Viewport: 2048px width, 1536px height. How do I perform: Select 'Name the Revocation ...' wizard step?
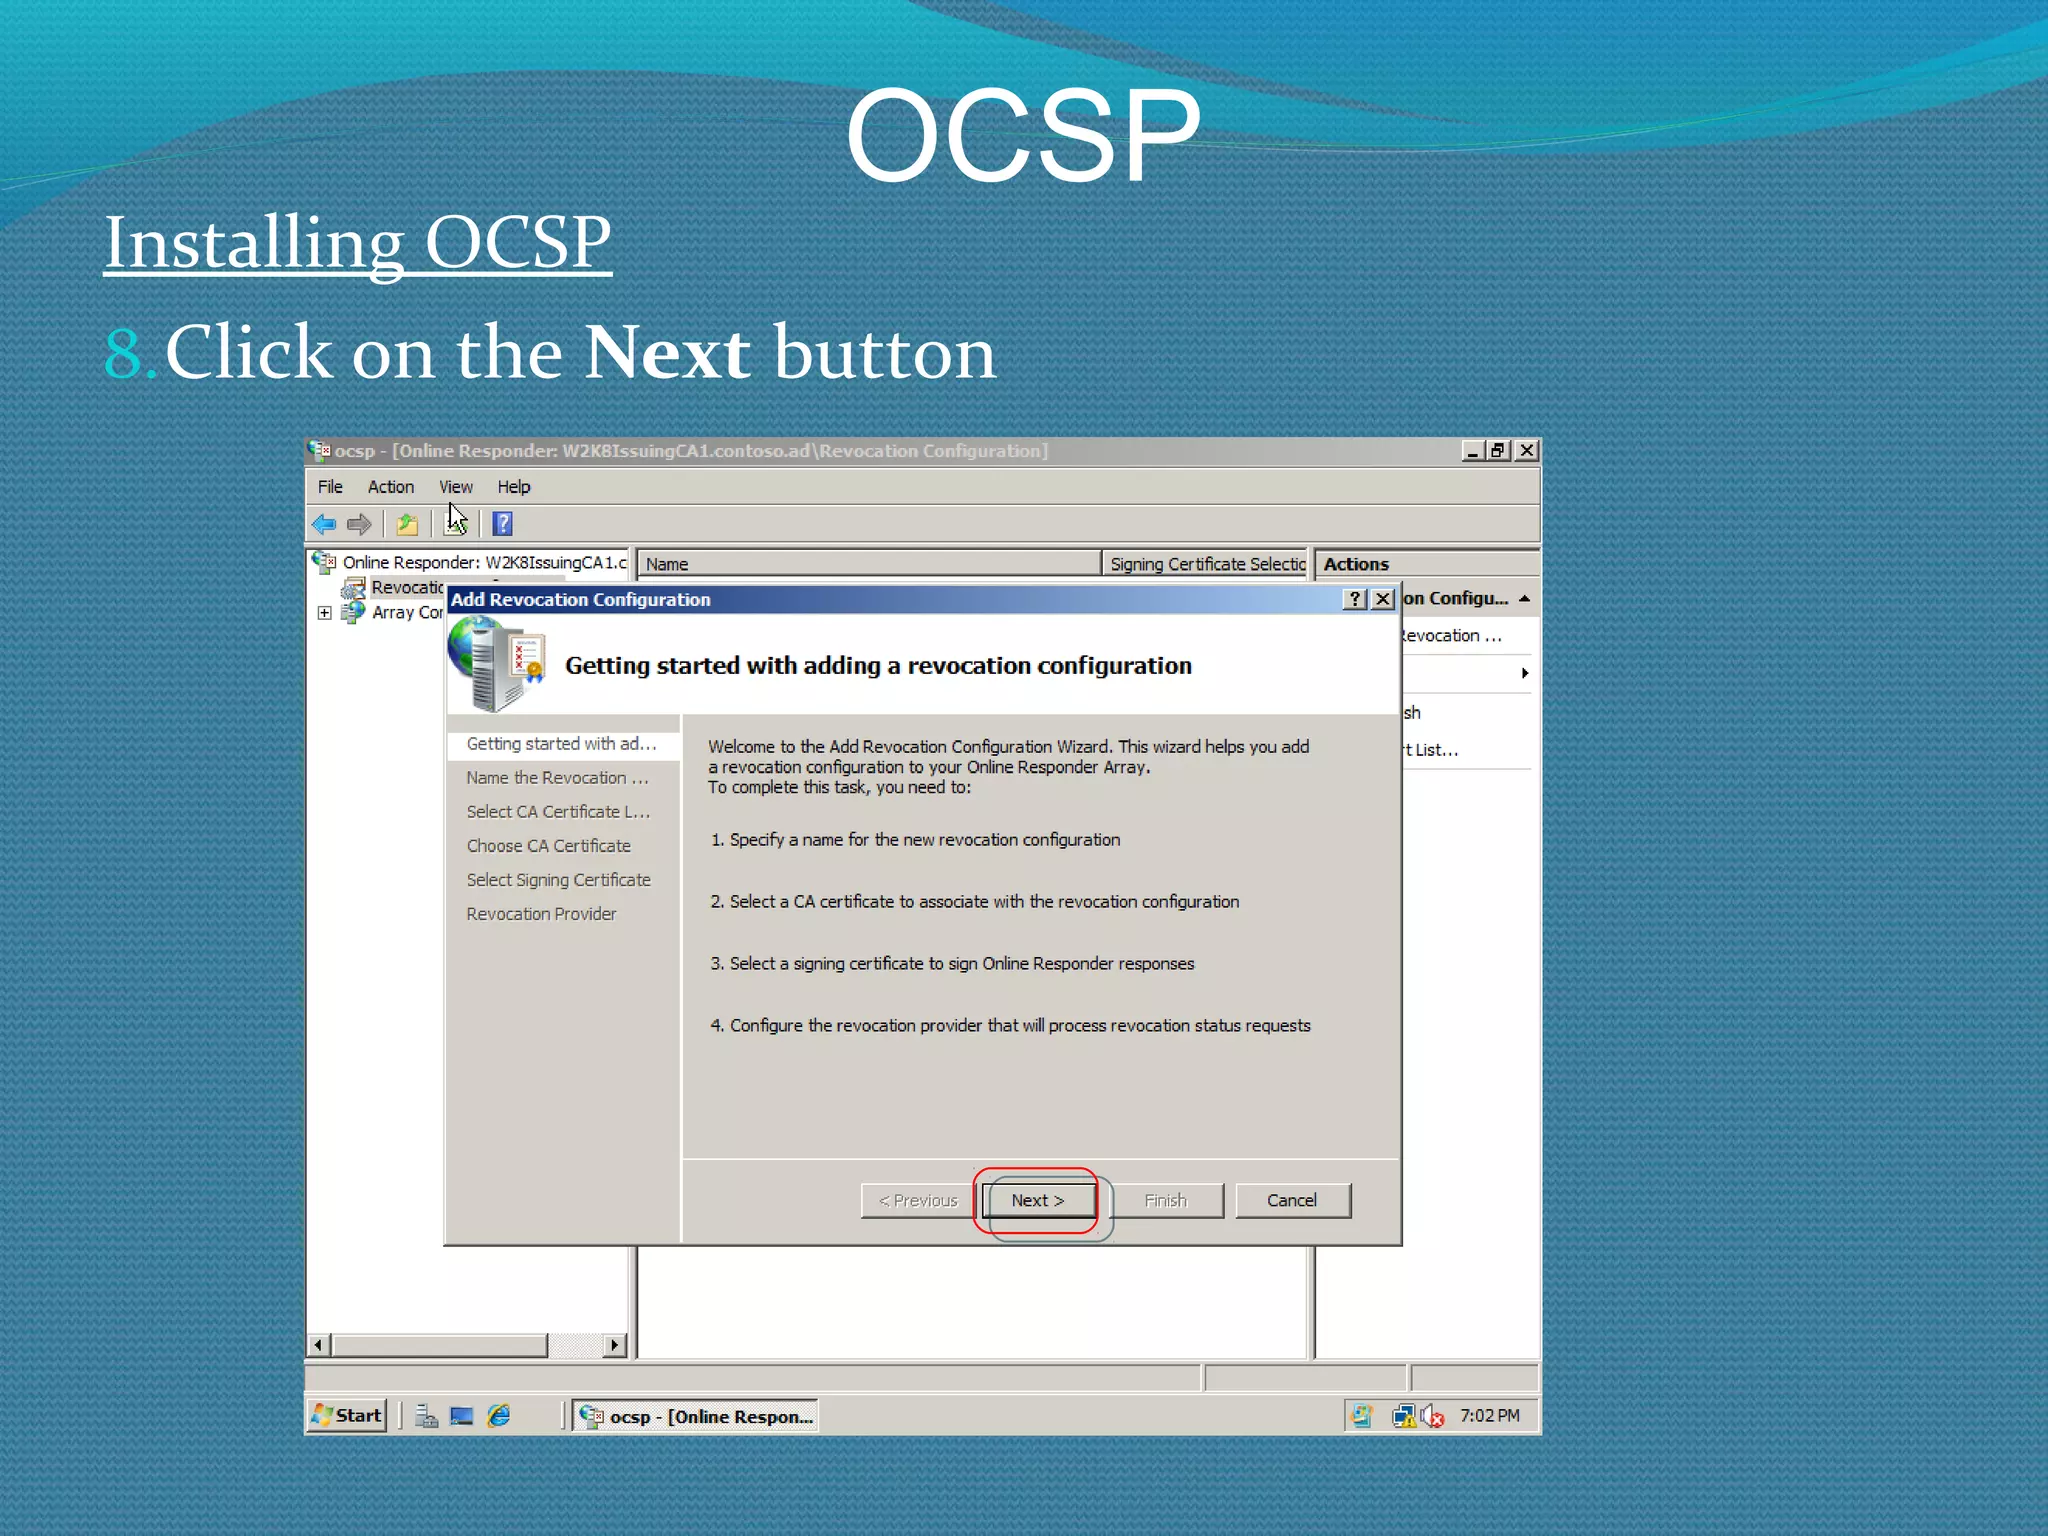[557, 778]
